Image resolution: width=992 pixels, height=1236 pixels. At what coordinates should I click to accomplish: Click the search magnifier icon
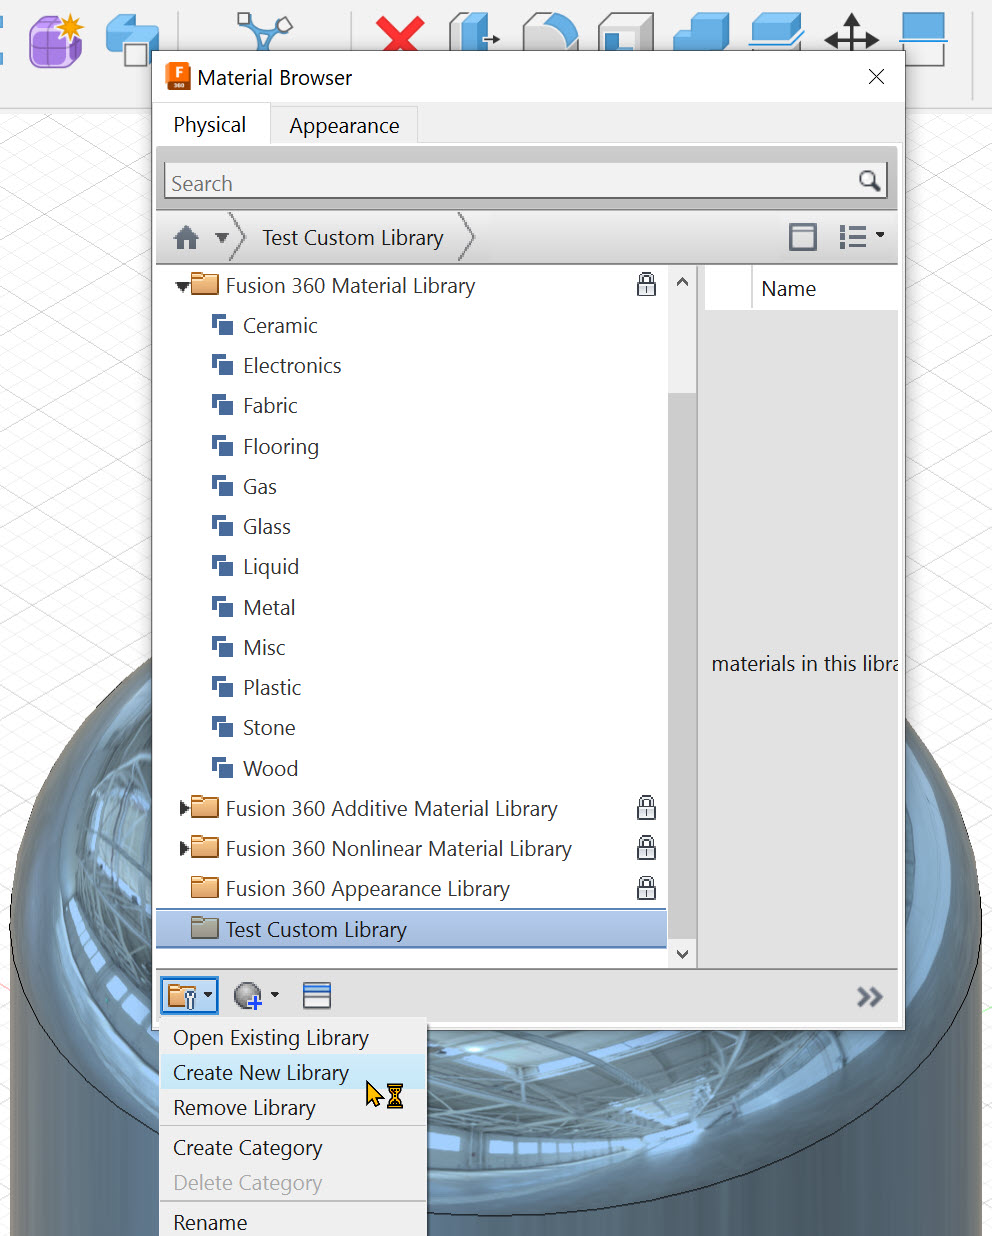tap(868, 180)
